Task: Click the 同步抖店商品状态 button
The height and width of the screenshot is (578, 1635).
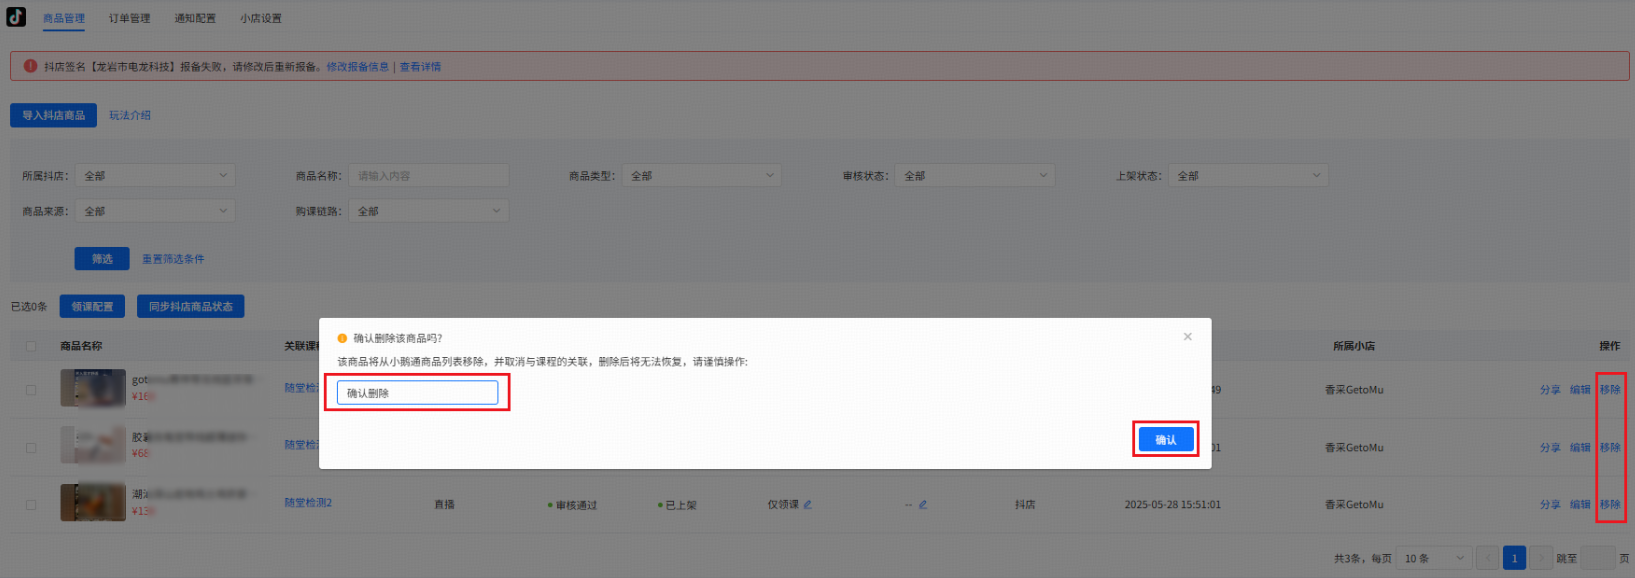Action: [191, 306]
